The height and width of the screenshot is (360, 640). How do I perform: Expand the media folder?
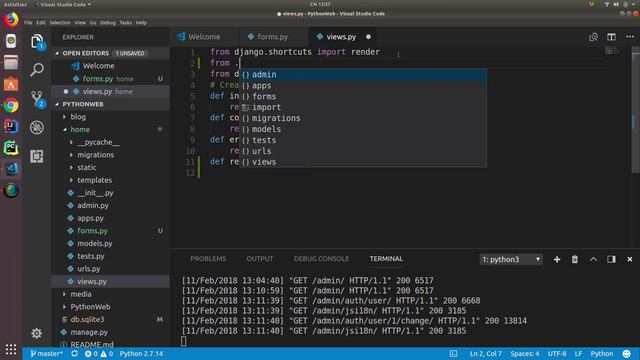pyautogui.click(x=64, y=294)
